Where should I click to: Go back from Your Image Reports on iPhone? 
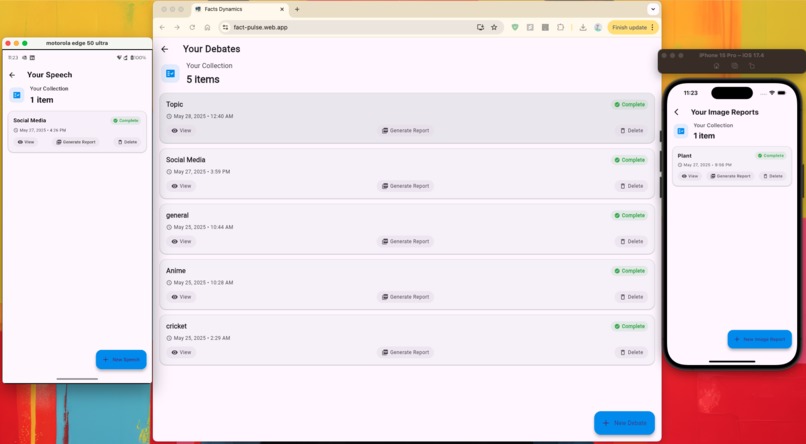(x=676, y=112)
